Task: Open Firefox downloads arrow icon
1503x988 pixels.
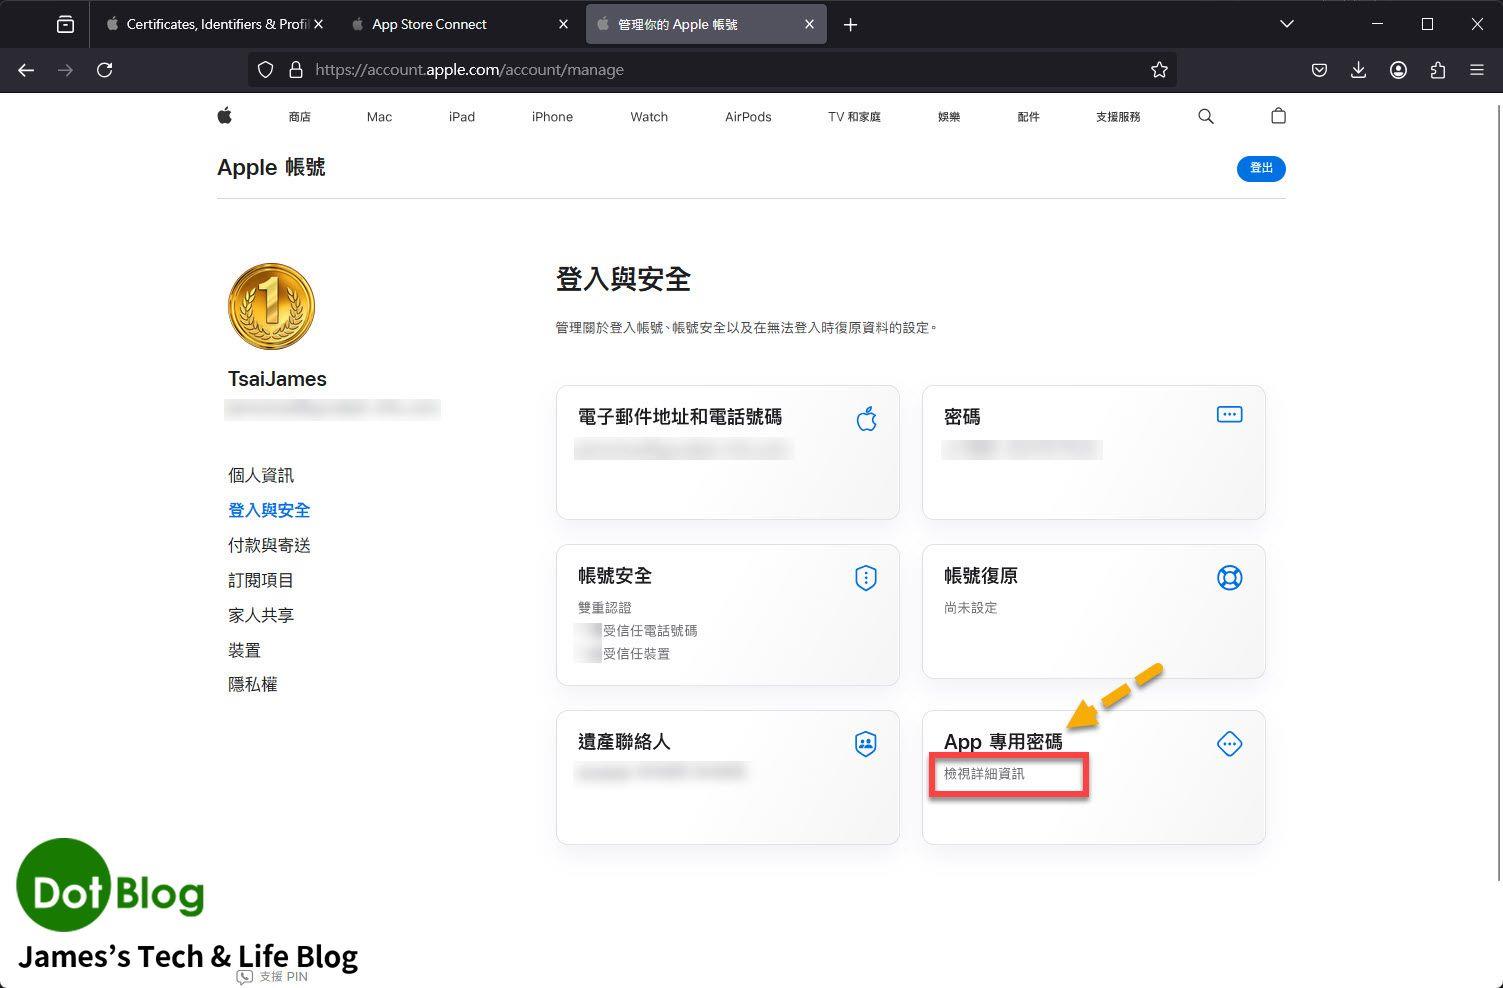Action: [1358, 70]
